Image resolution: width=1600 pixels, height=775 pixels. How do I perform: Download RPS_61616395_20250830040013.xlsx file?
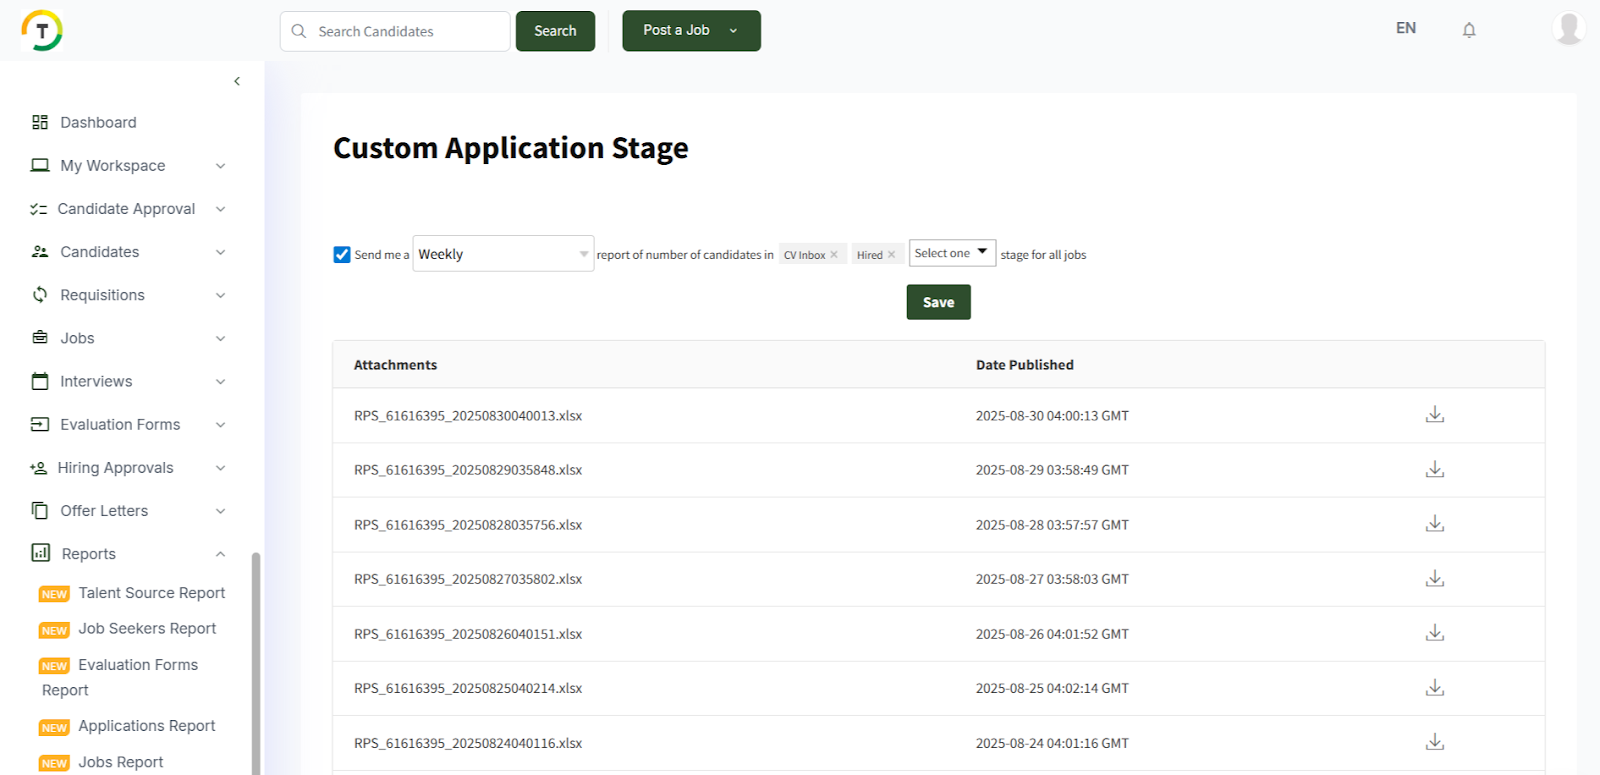point(1434,415)
